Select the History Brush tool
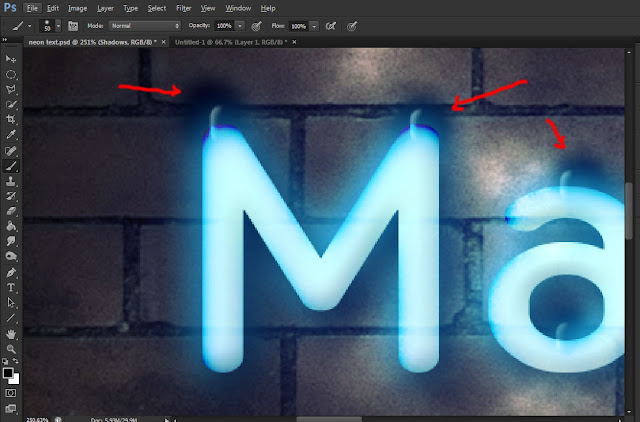 click(x=11, y=196)
